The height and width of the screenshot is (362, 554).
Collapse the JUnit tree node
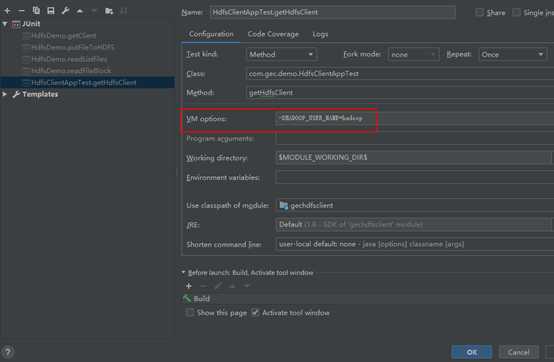click(5, 24)
